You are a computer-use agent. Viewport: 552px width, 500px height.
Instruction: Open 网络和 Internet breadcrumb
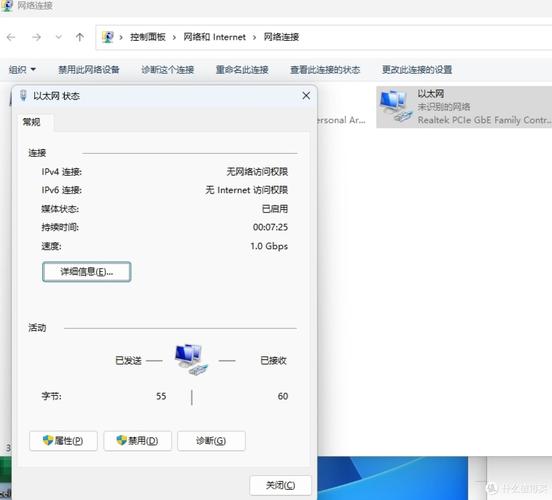(214, 37)
